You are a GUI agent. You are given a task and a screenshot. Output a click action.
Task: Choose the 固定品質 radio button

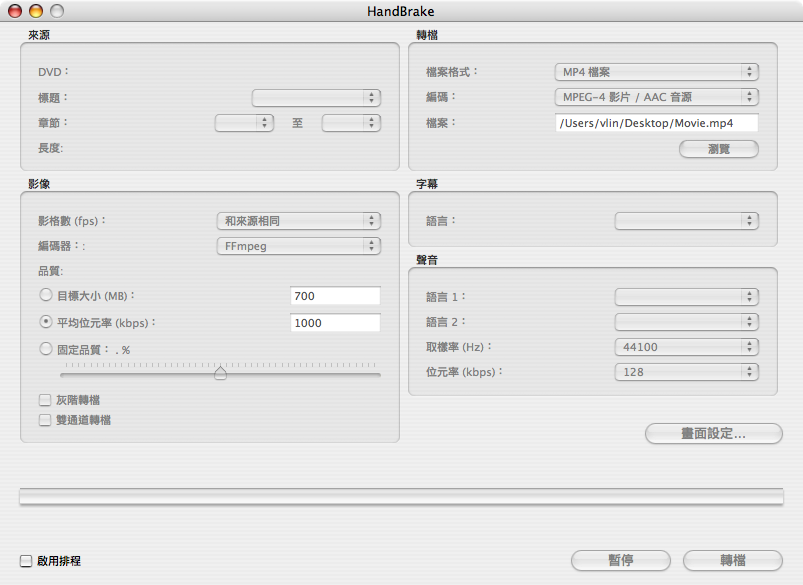46,349
